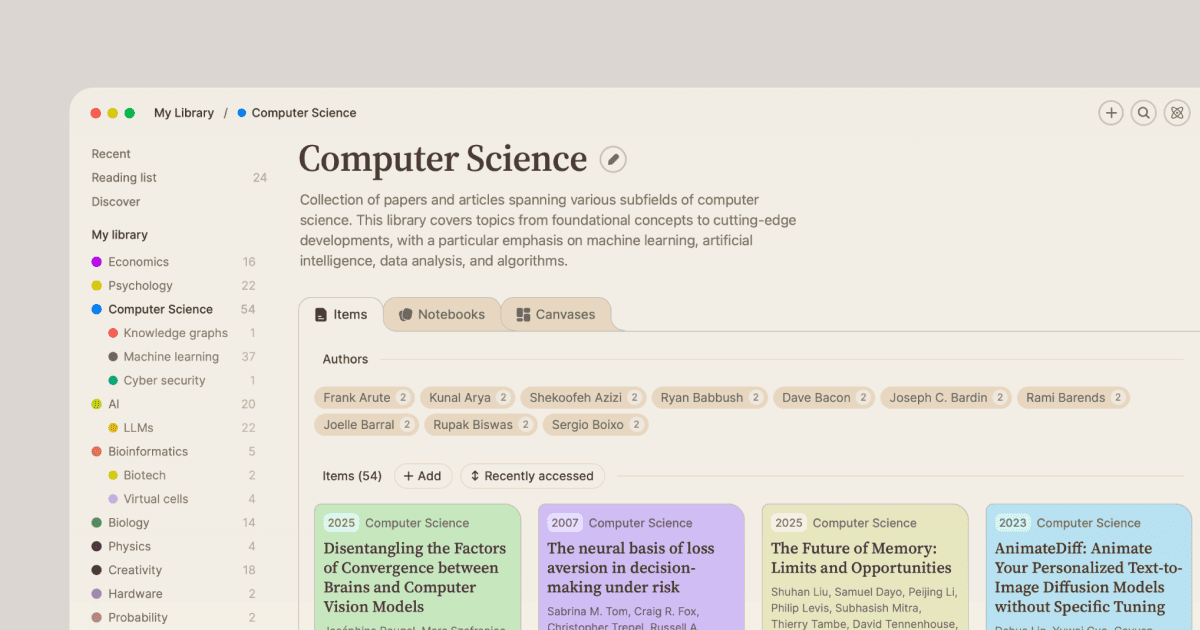Click the Notebooks tab icon

coord(405,314)
